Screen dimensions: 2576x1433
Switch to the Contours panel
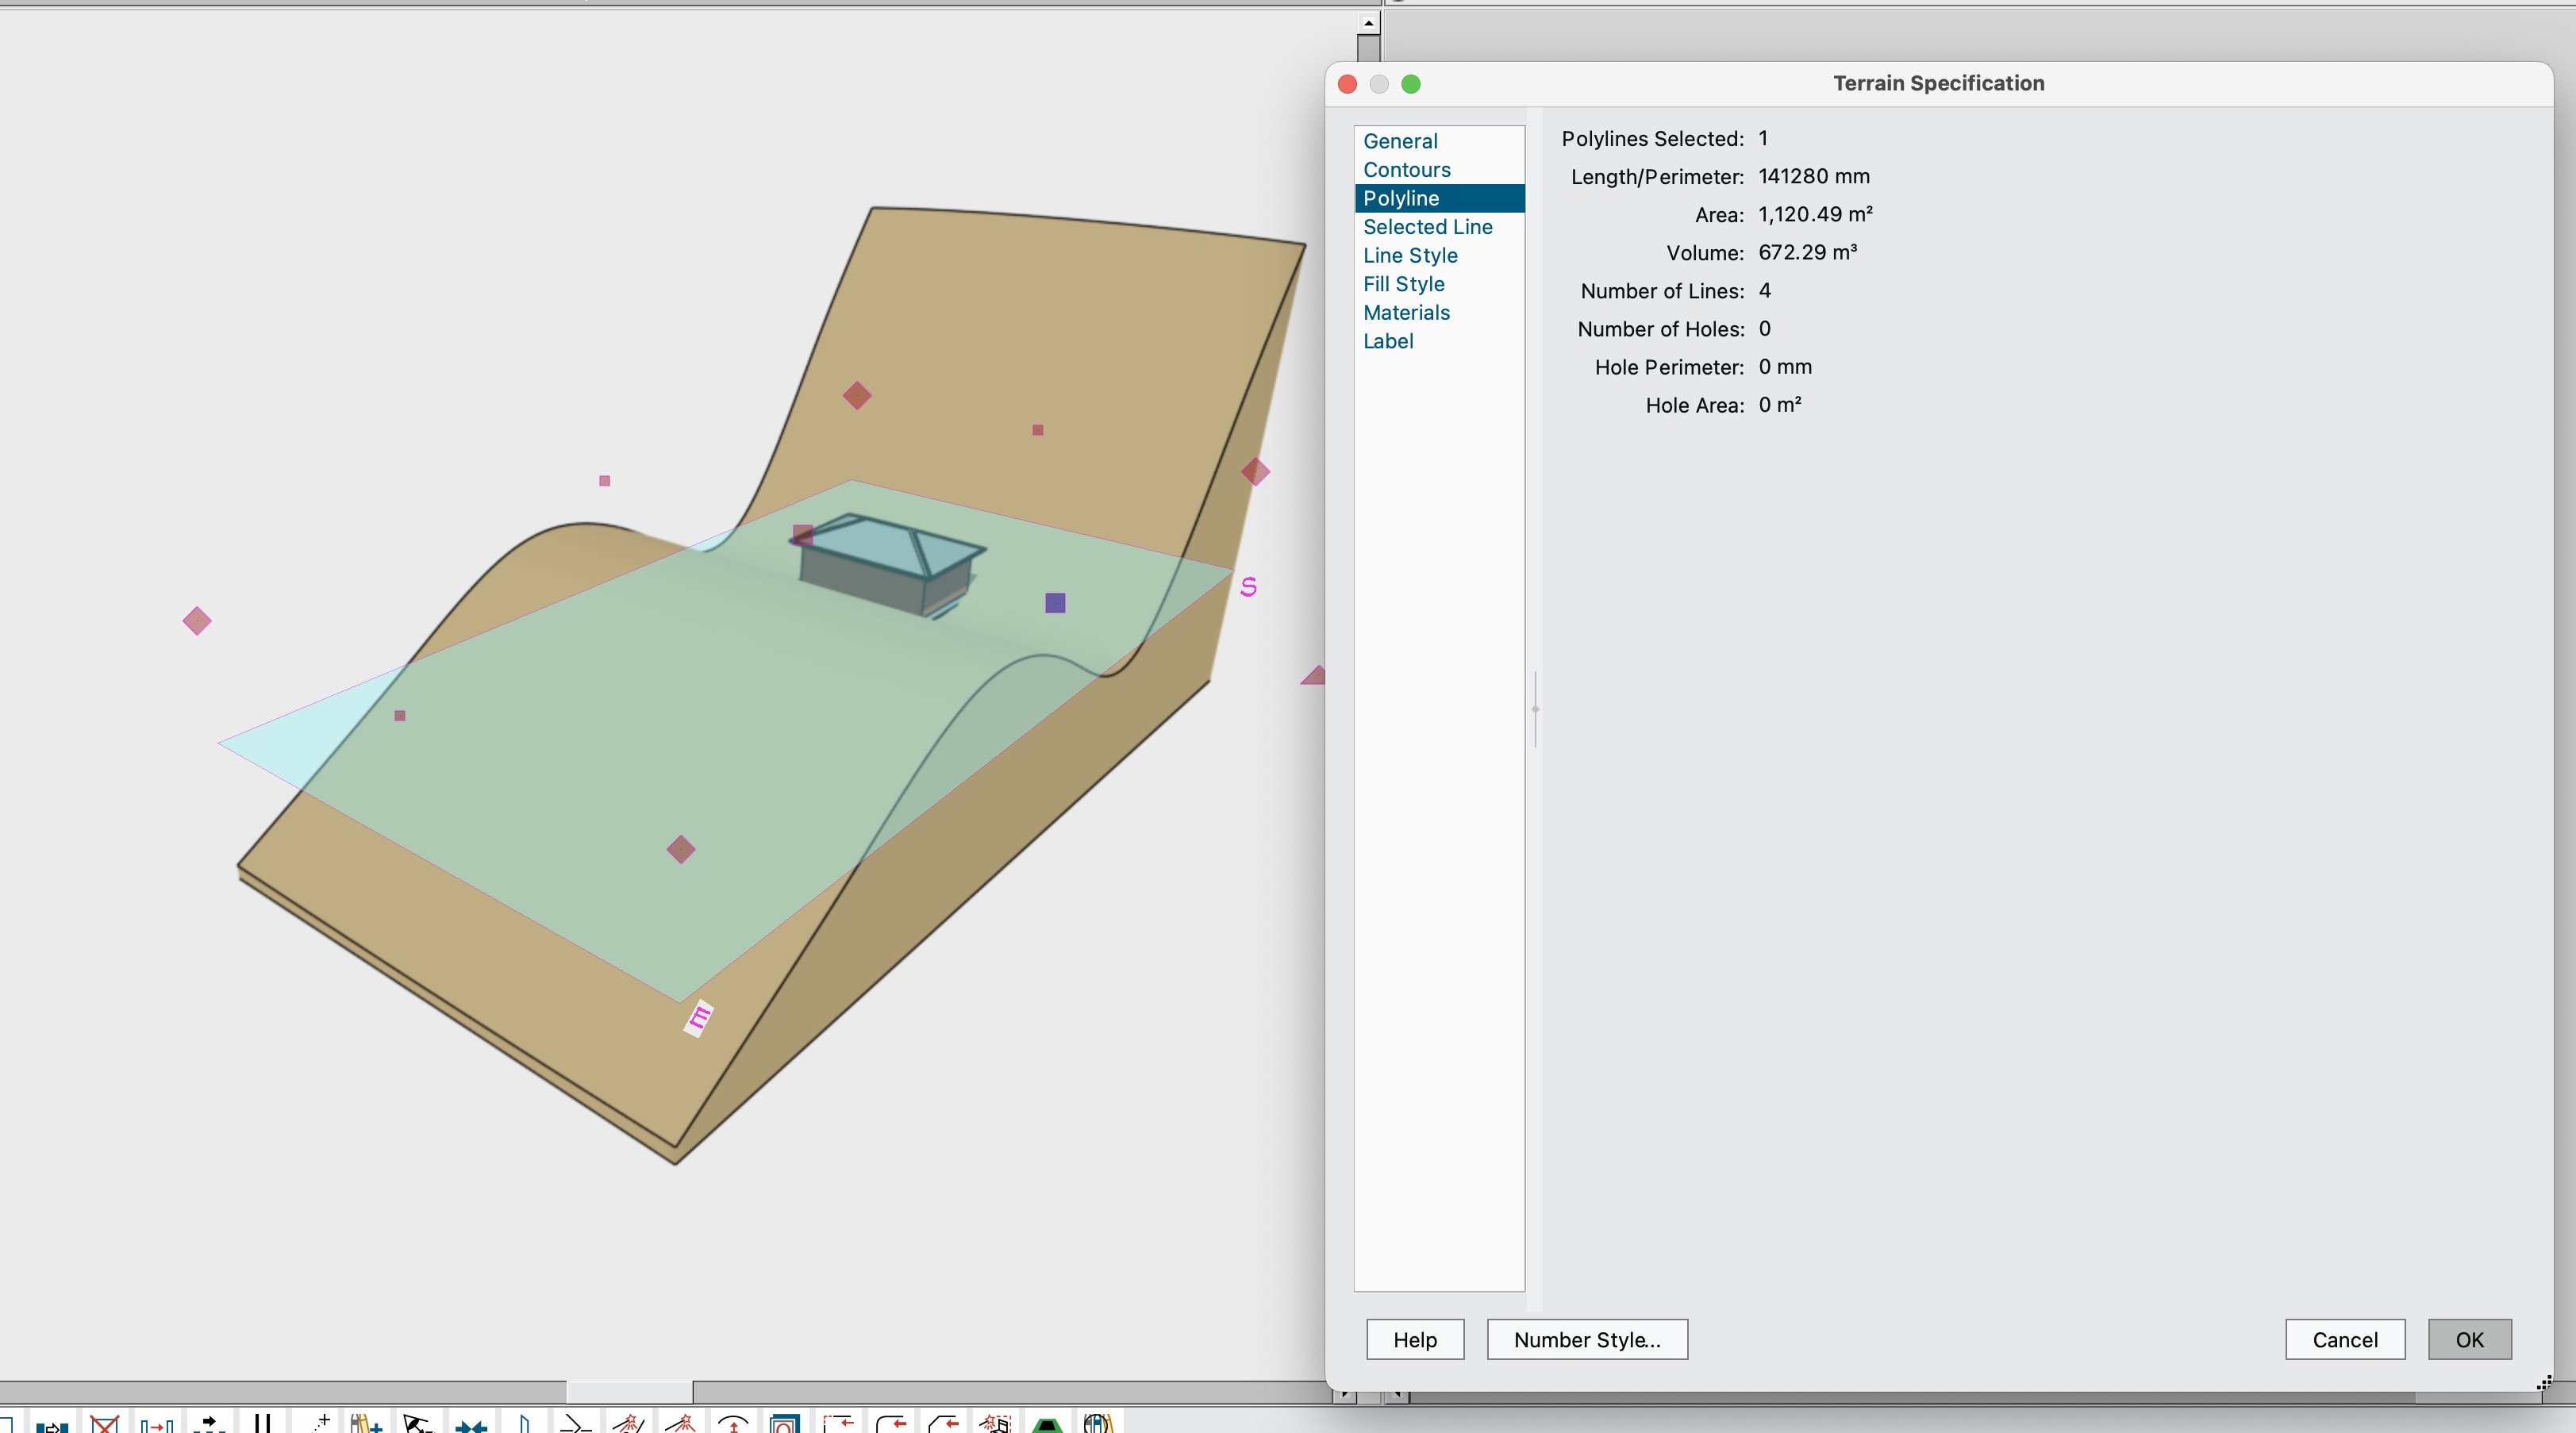click(x=1406, y=170)
